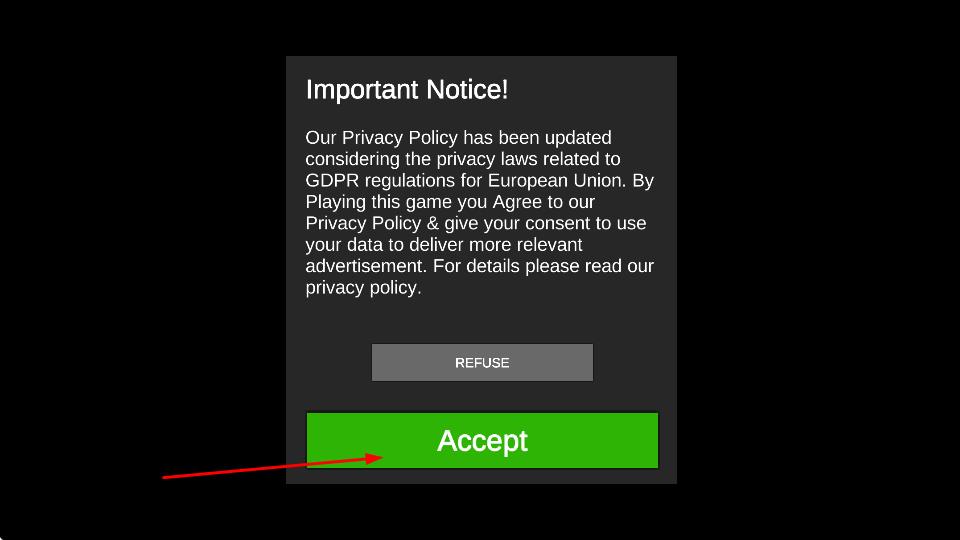Click the 'Our Privacy Policy' opening words

point(381,138)
